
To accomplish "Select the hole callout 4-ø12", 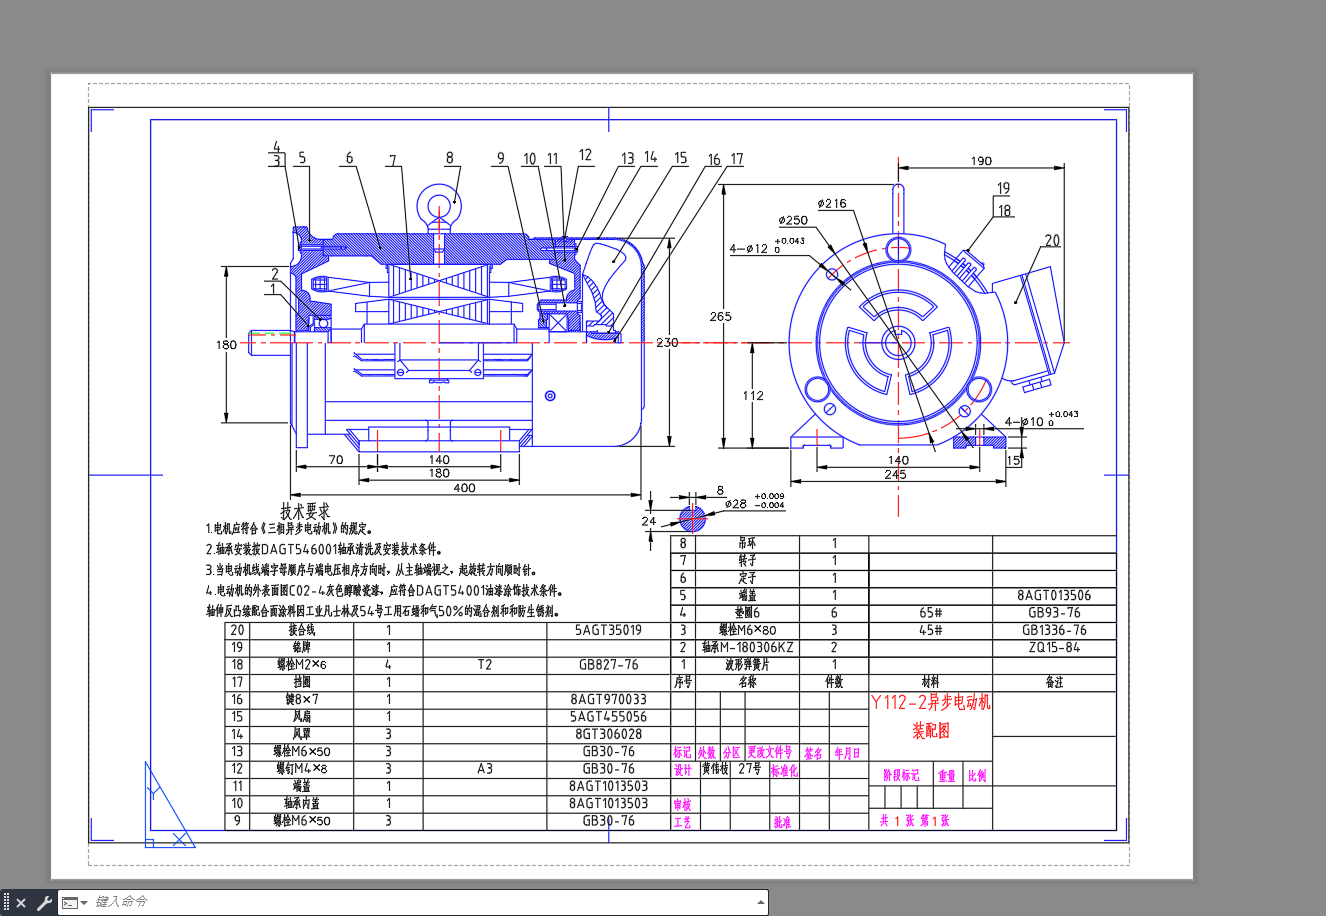I will click(749, 249).
